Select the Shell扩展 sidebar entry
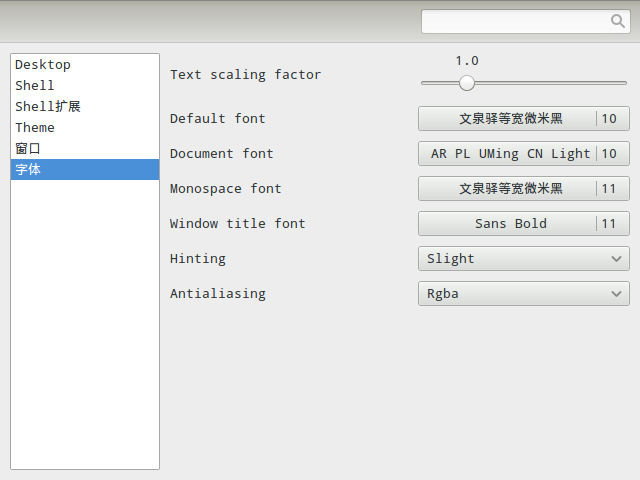Viewport: 640px width, 480px height. [48, 107]
